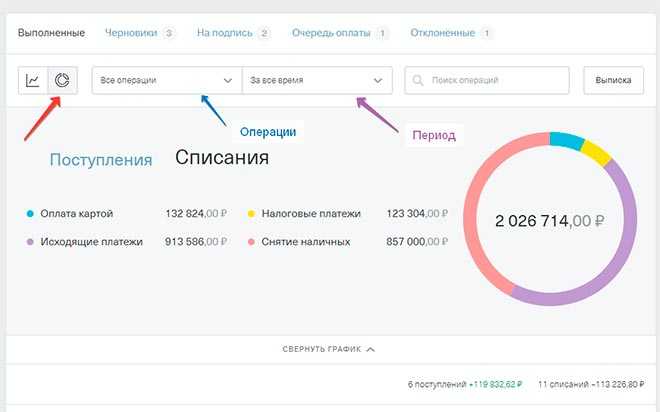The image size is (660, 412).
Task: Click the search magnifier icon
Action: click(x=418, y=80)
